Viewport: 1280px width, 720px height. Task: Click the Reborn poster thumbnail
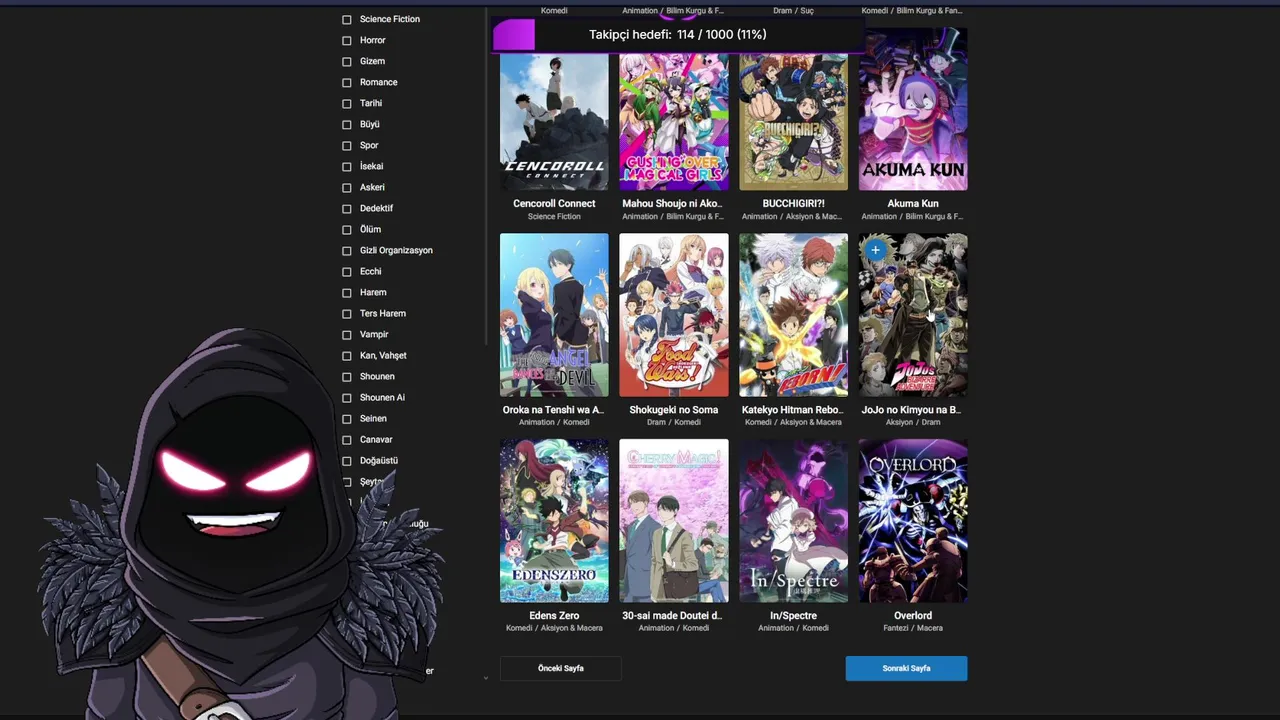(793, 315)
